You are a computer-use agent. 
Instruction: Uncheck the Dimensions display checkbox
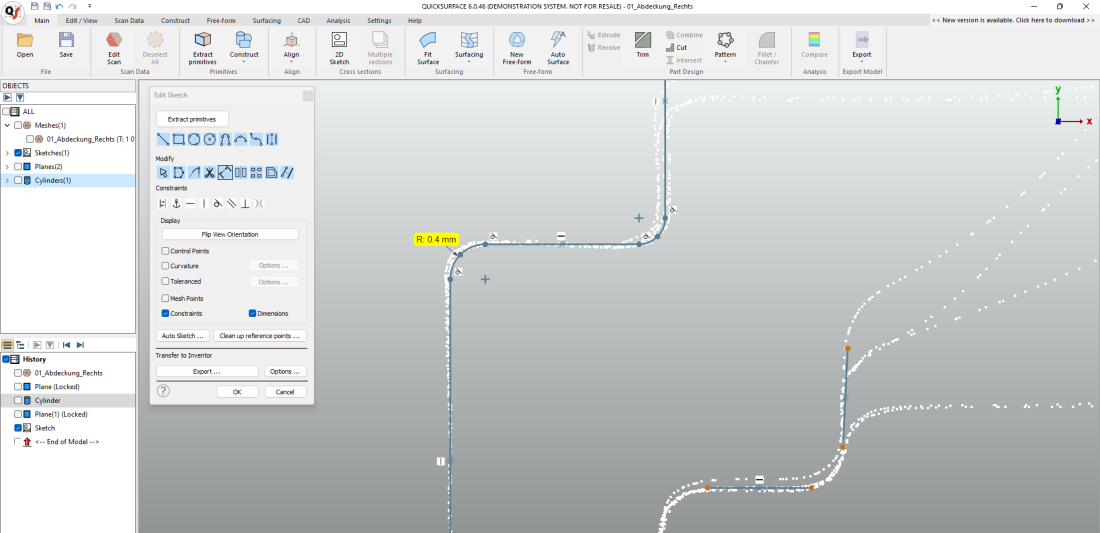tap(253, 313)
